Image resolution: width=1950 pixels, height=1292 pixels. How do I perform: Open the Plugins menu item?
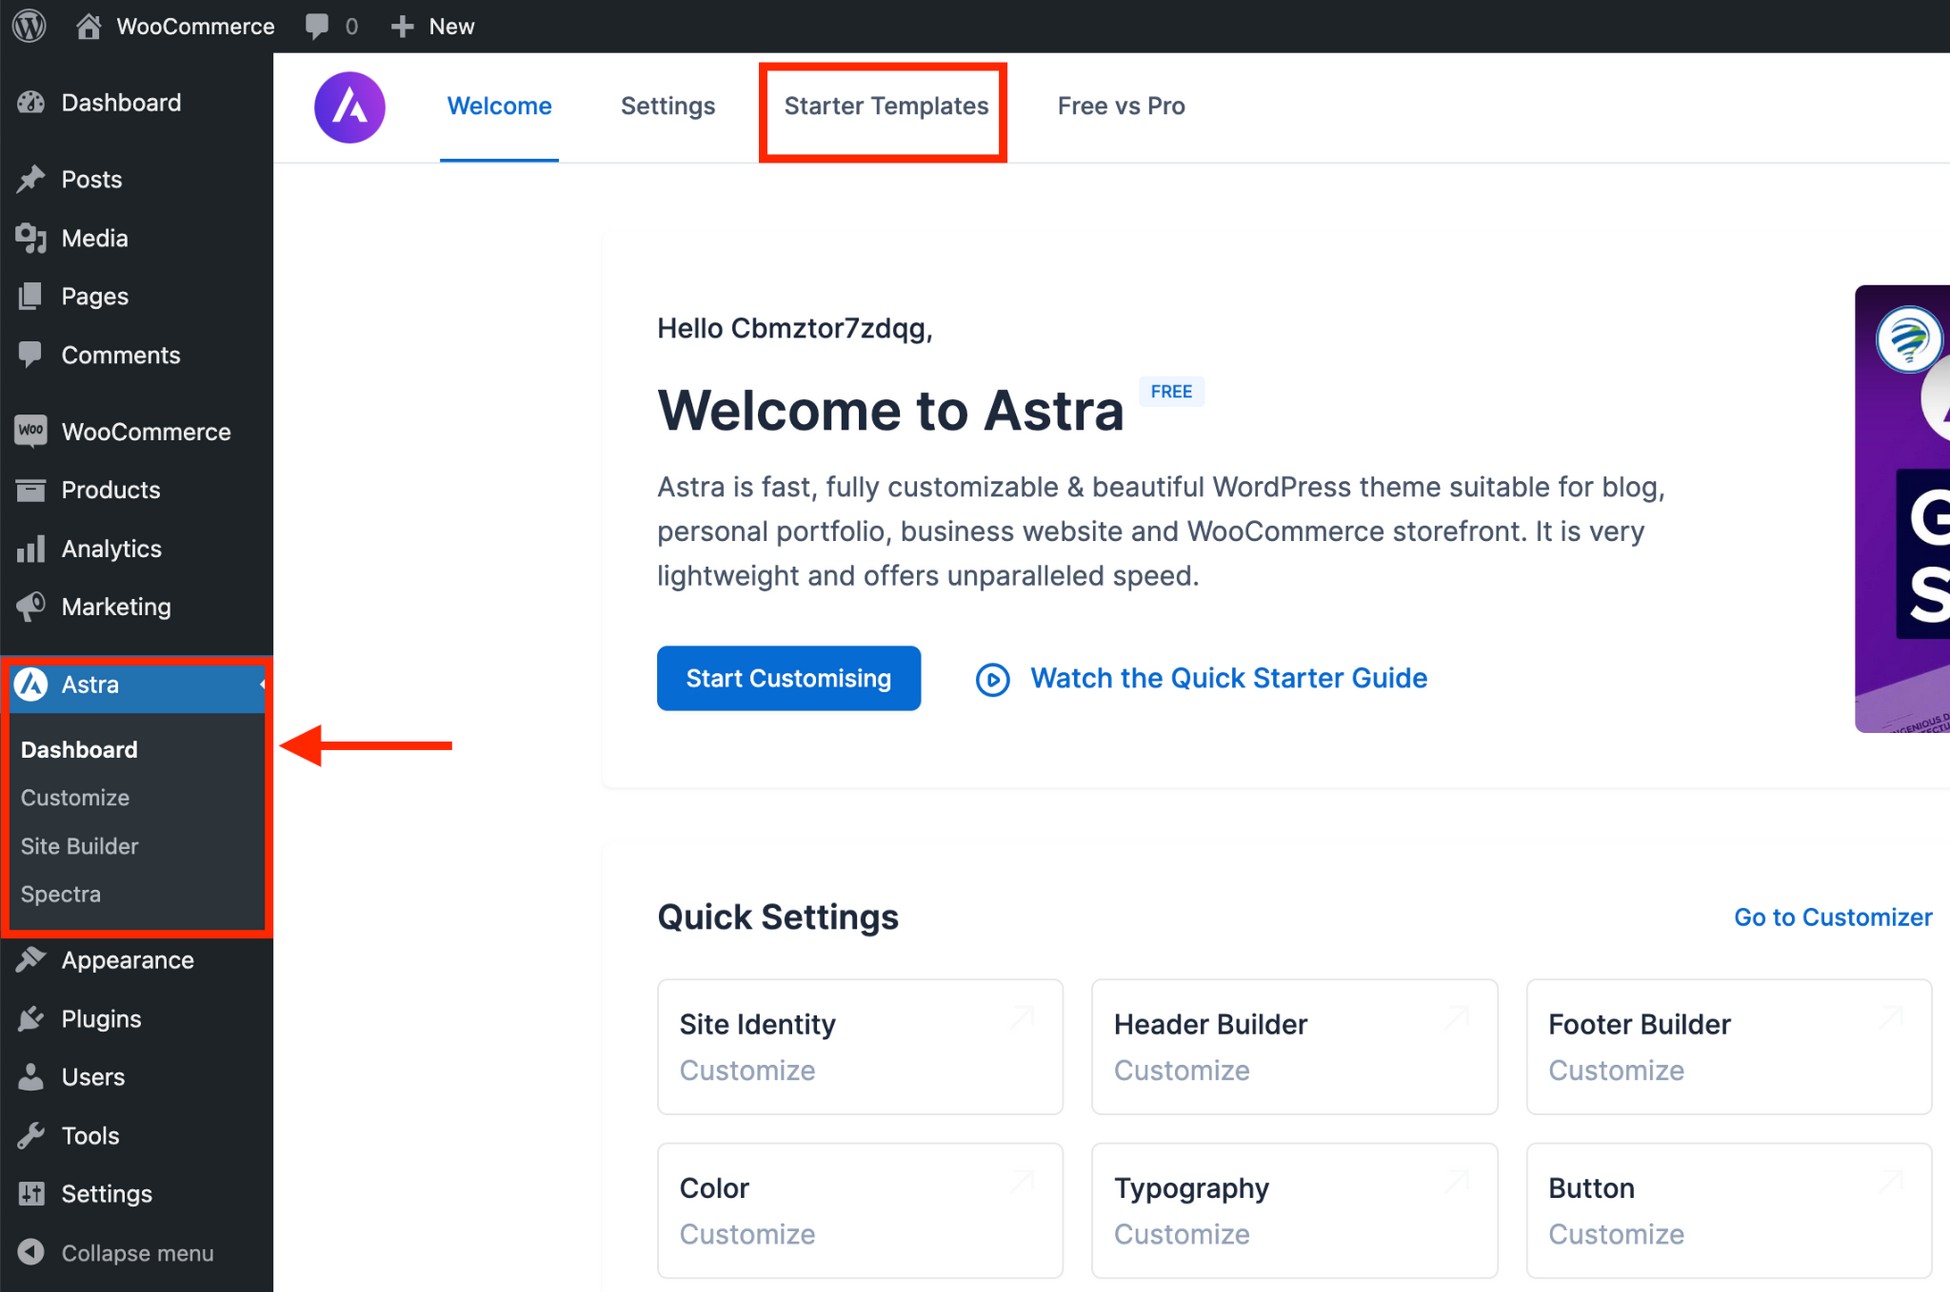tap(136, 1019)
